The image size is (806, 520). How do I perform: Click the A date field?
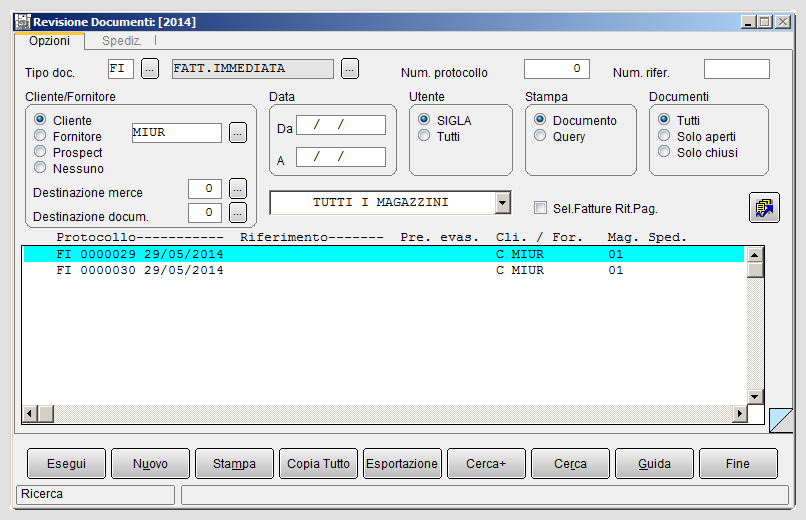pyautogui.click(x=341, y=157)
